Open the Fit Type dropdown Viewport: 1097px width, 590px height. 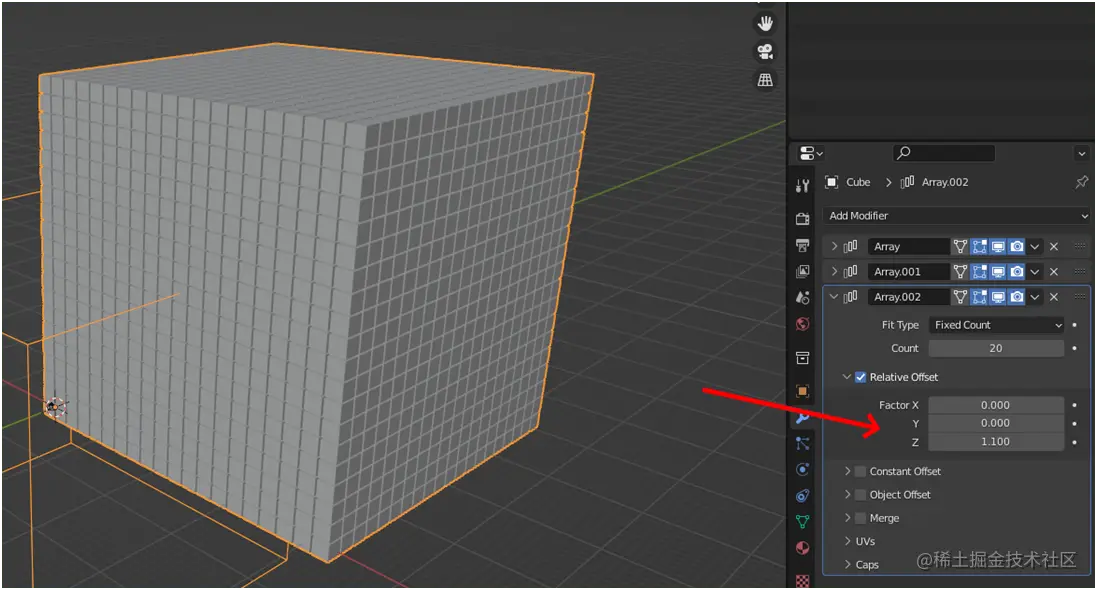click(x=997, y=324)
